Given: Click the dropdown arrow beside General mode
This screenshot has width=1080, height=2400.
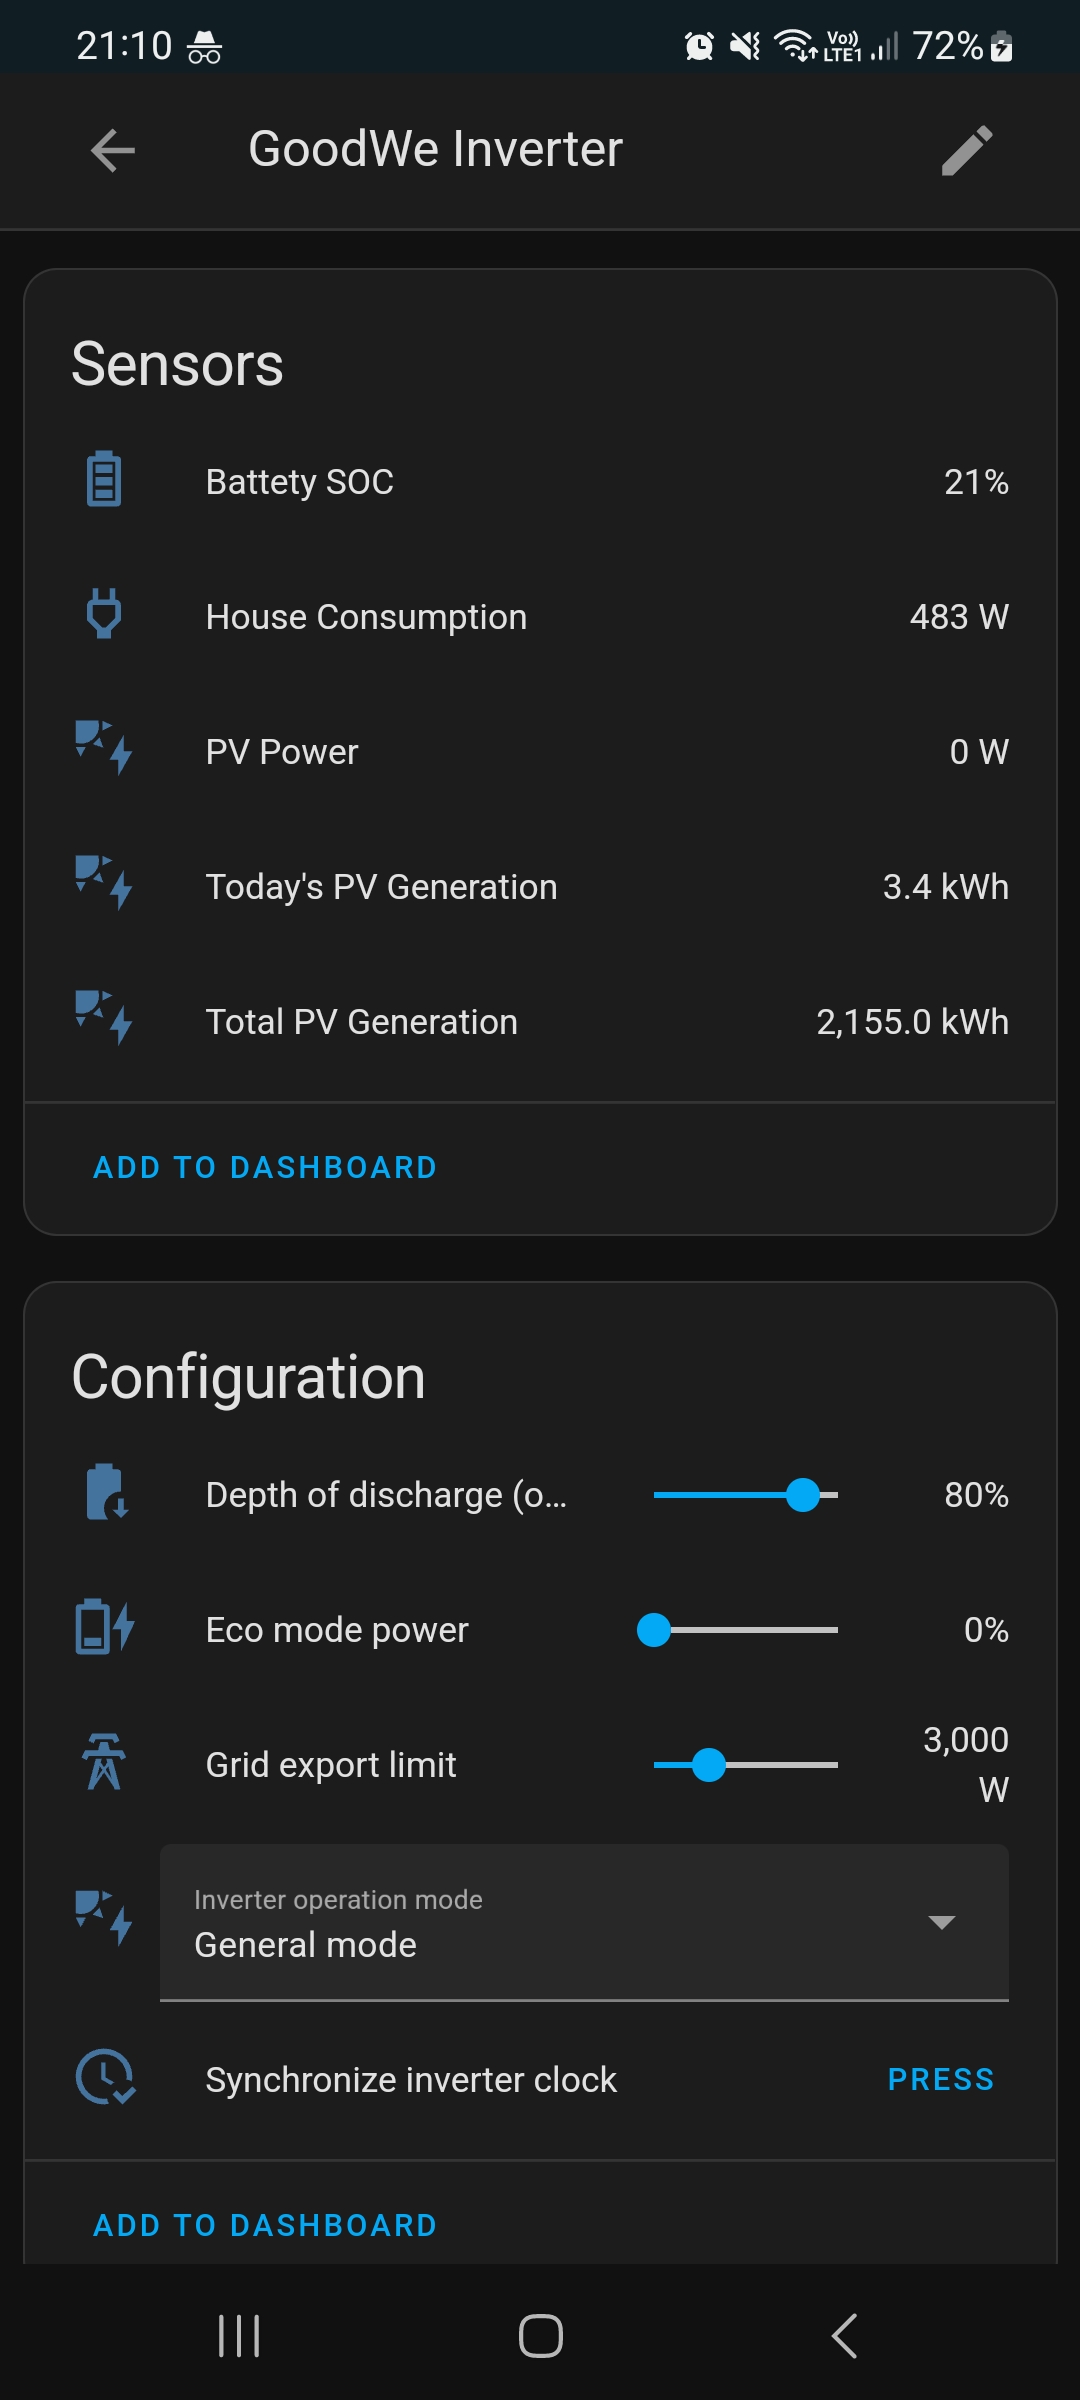Looking at the screenshot, I should point(941,1922).
